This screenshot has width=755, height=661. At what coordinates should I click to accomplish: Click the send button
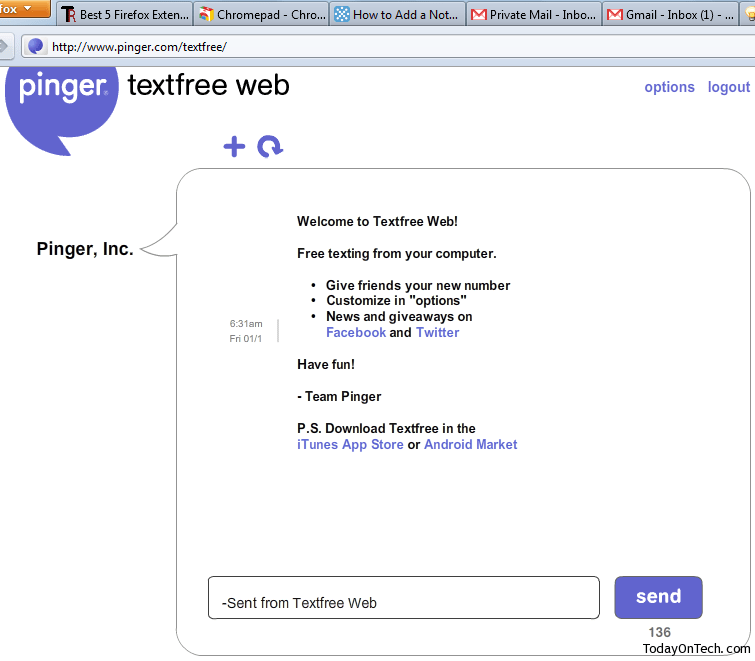tap(658, 597)
